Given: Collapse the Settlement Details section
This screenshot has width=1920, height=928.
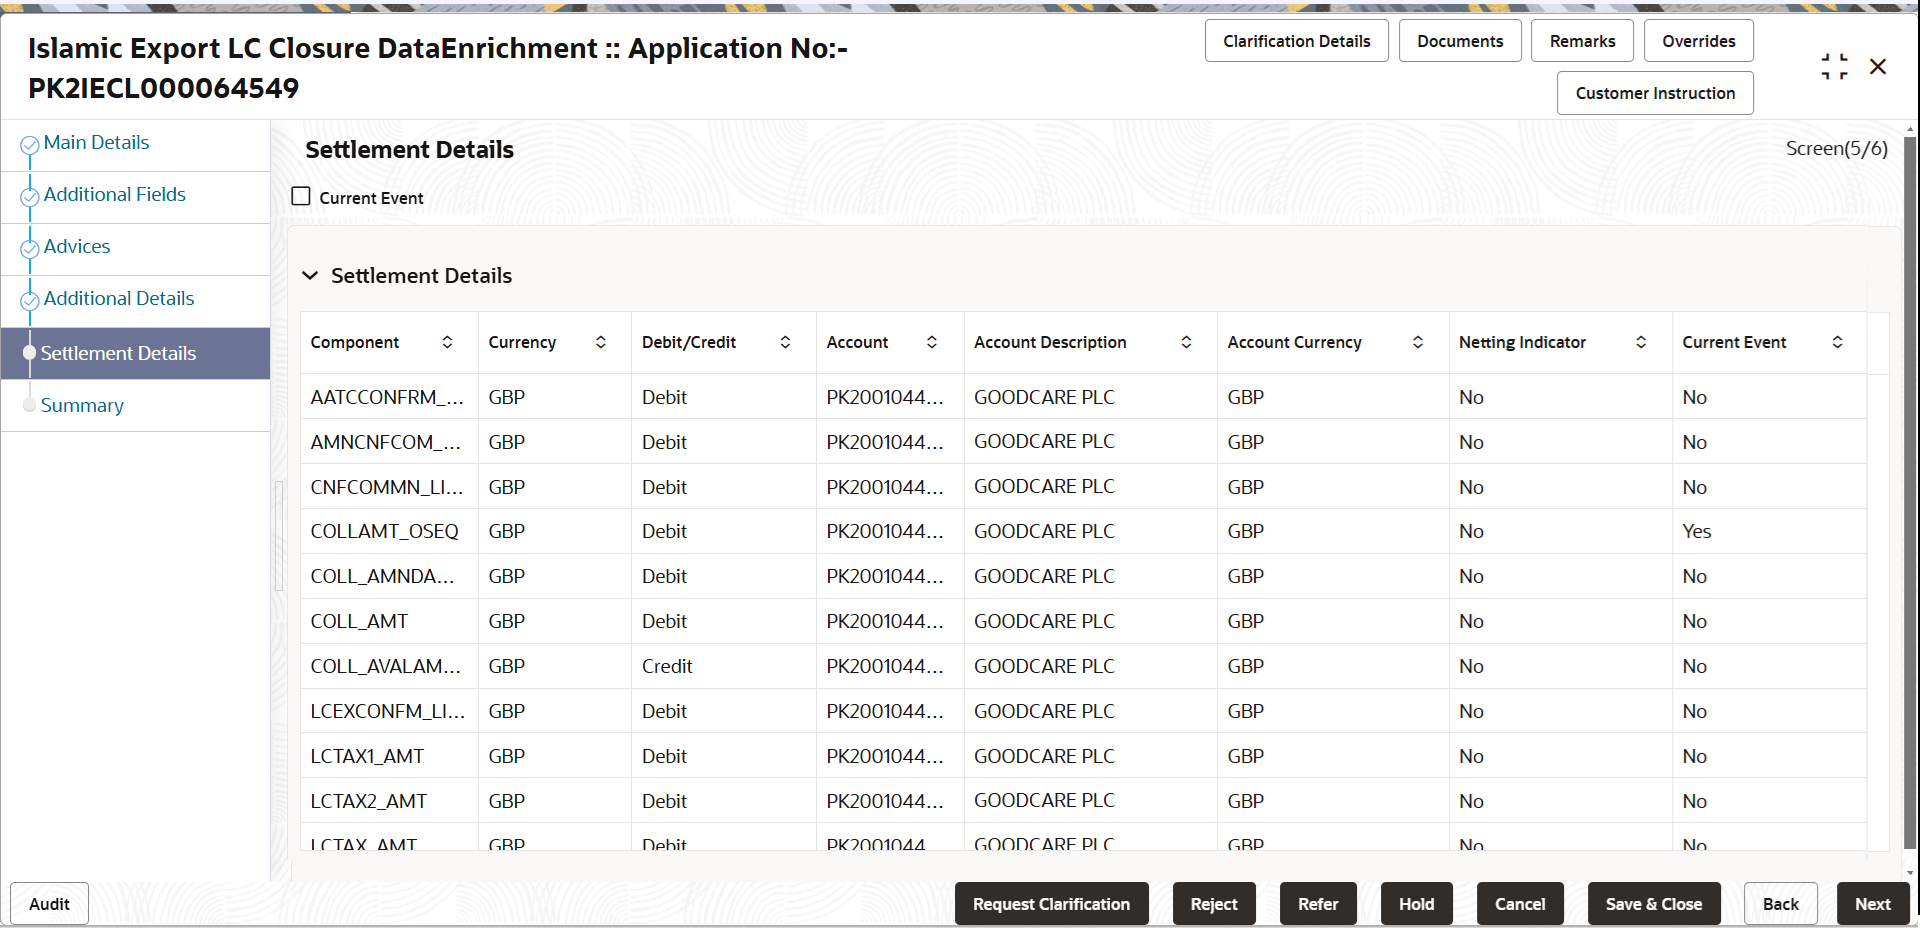Looking at the screenshot, I should 310,275.
